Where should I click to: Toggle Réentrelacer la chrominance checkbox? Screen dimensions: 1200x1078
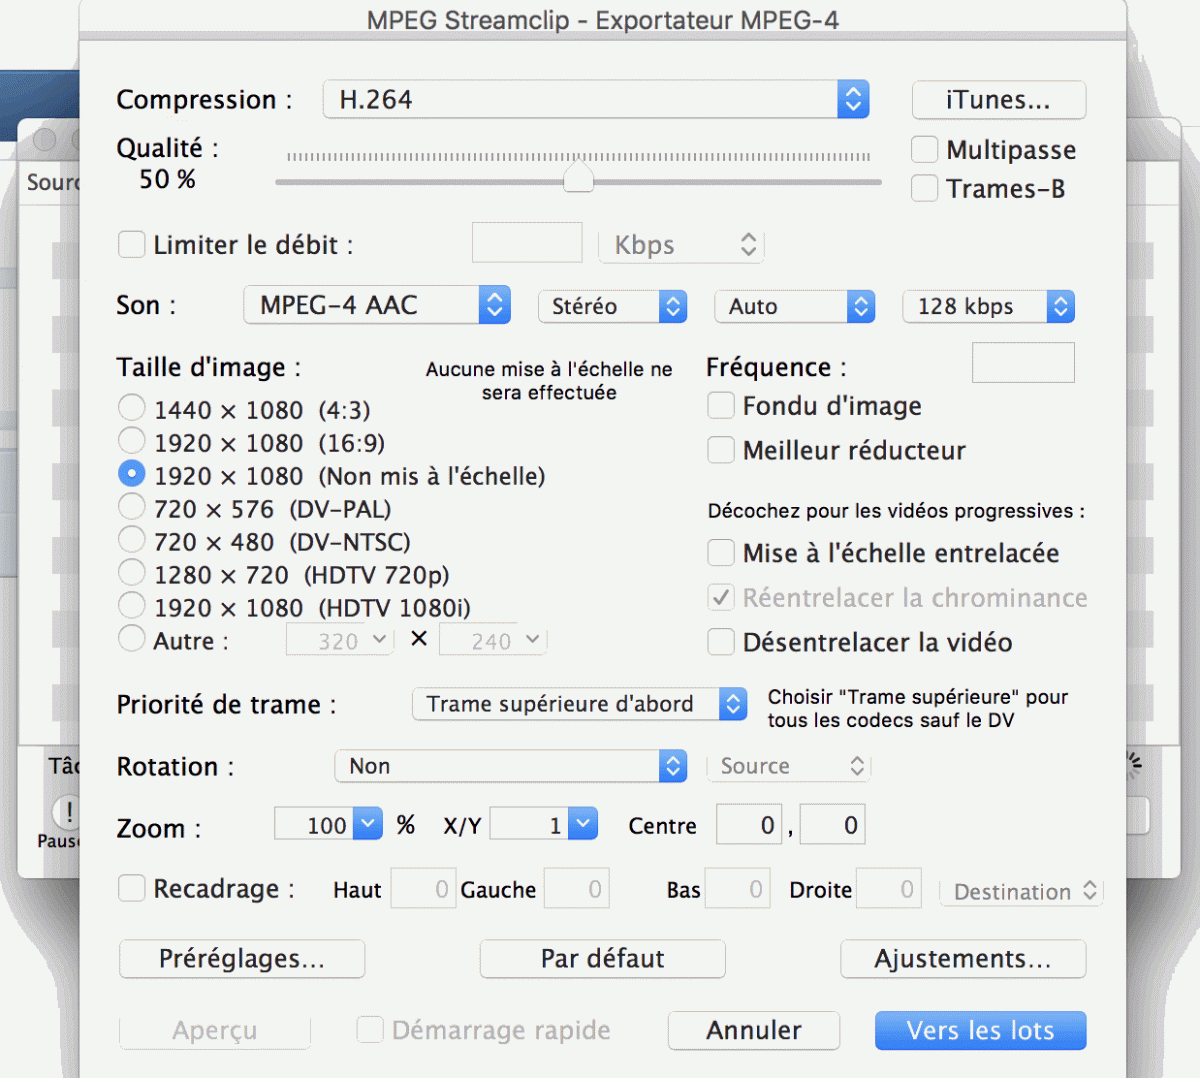(x=721, y=598)
